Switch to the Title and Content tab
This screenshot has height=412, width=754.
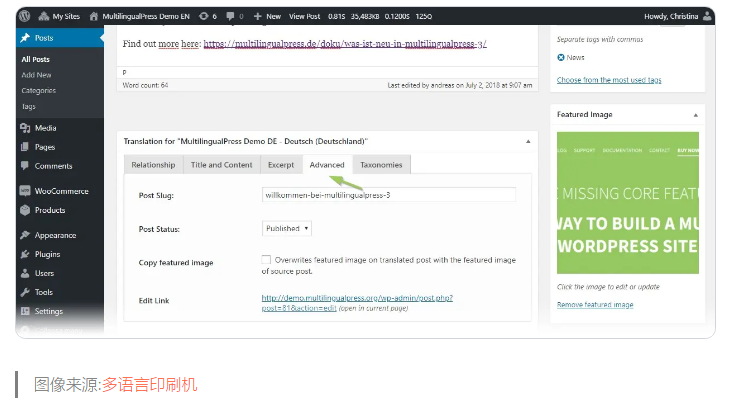pos(222,165)
